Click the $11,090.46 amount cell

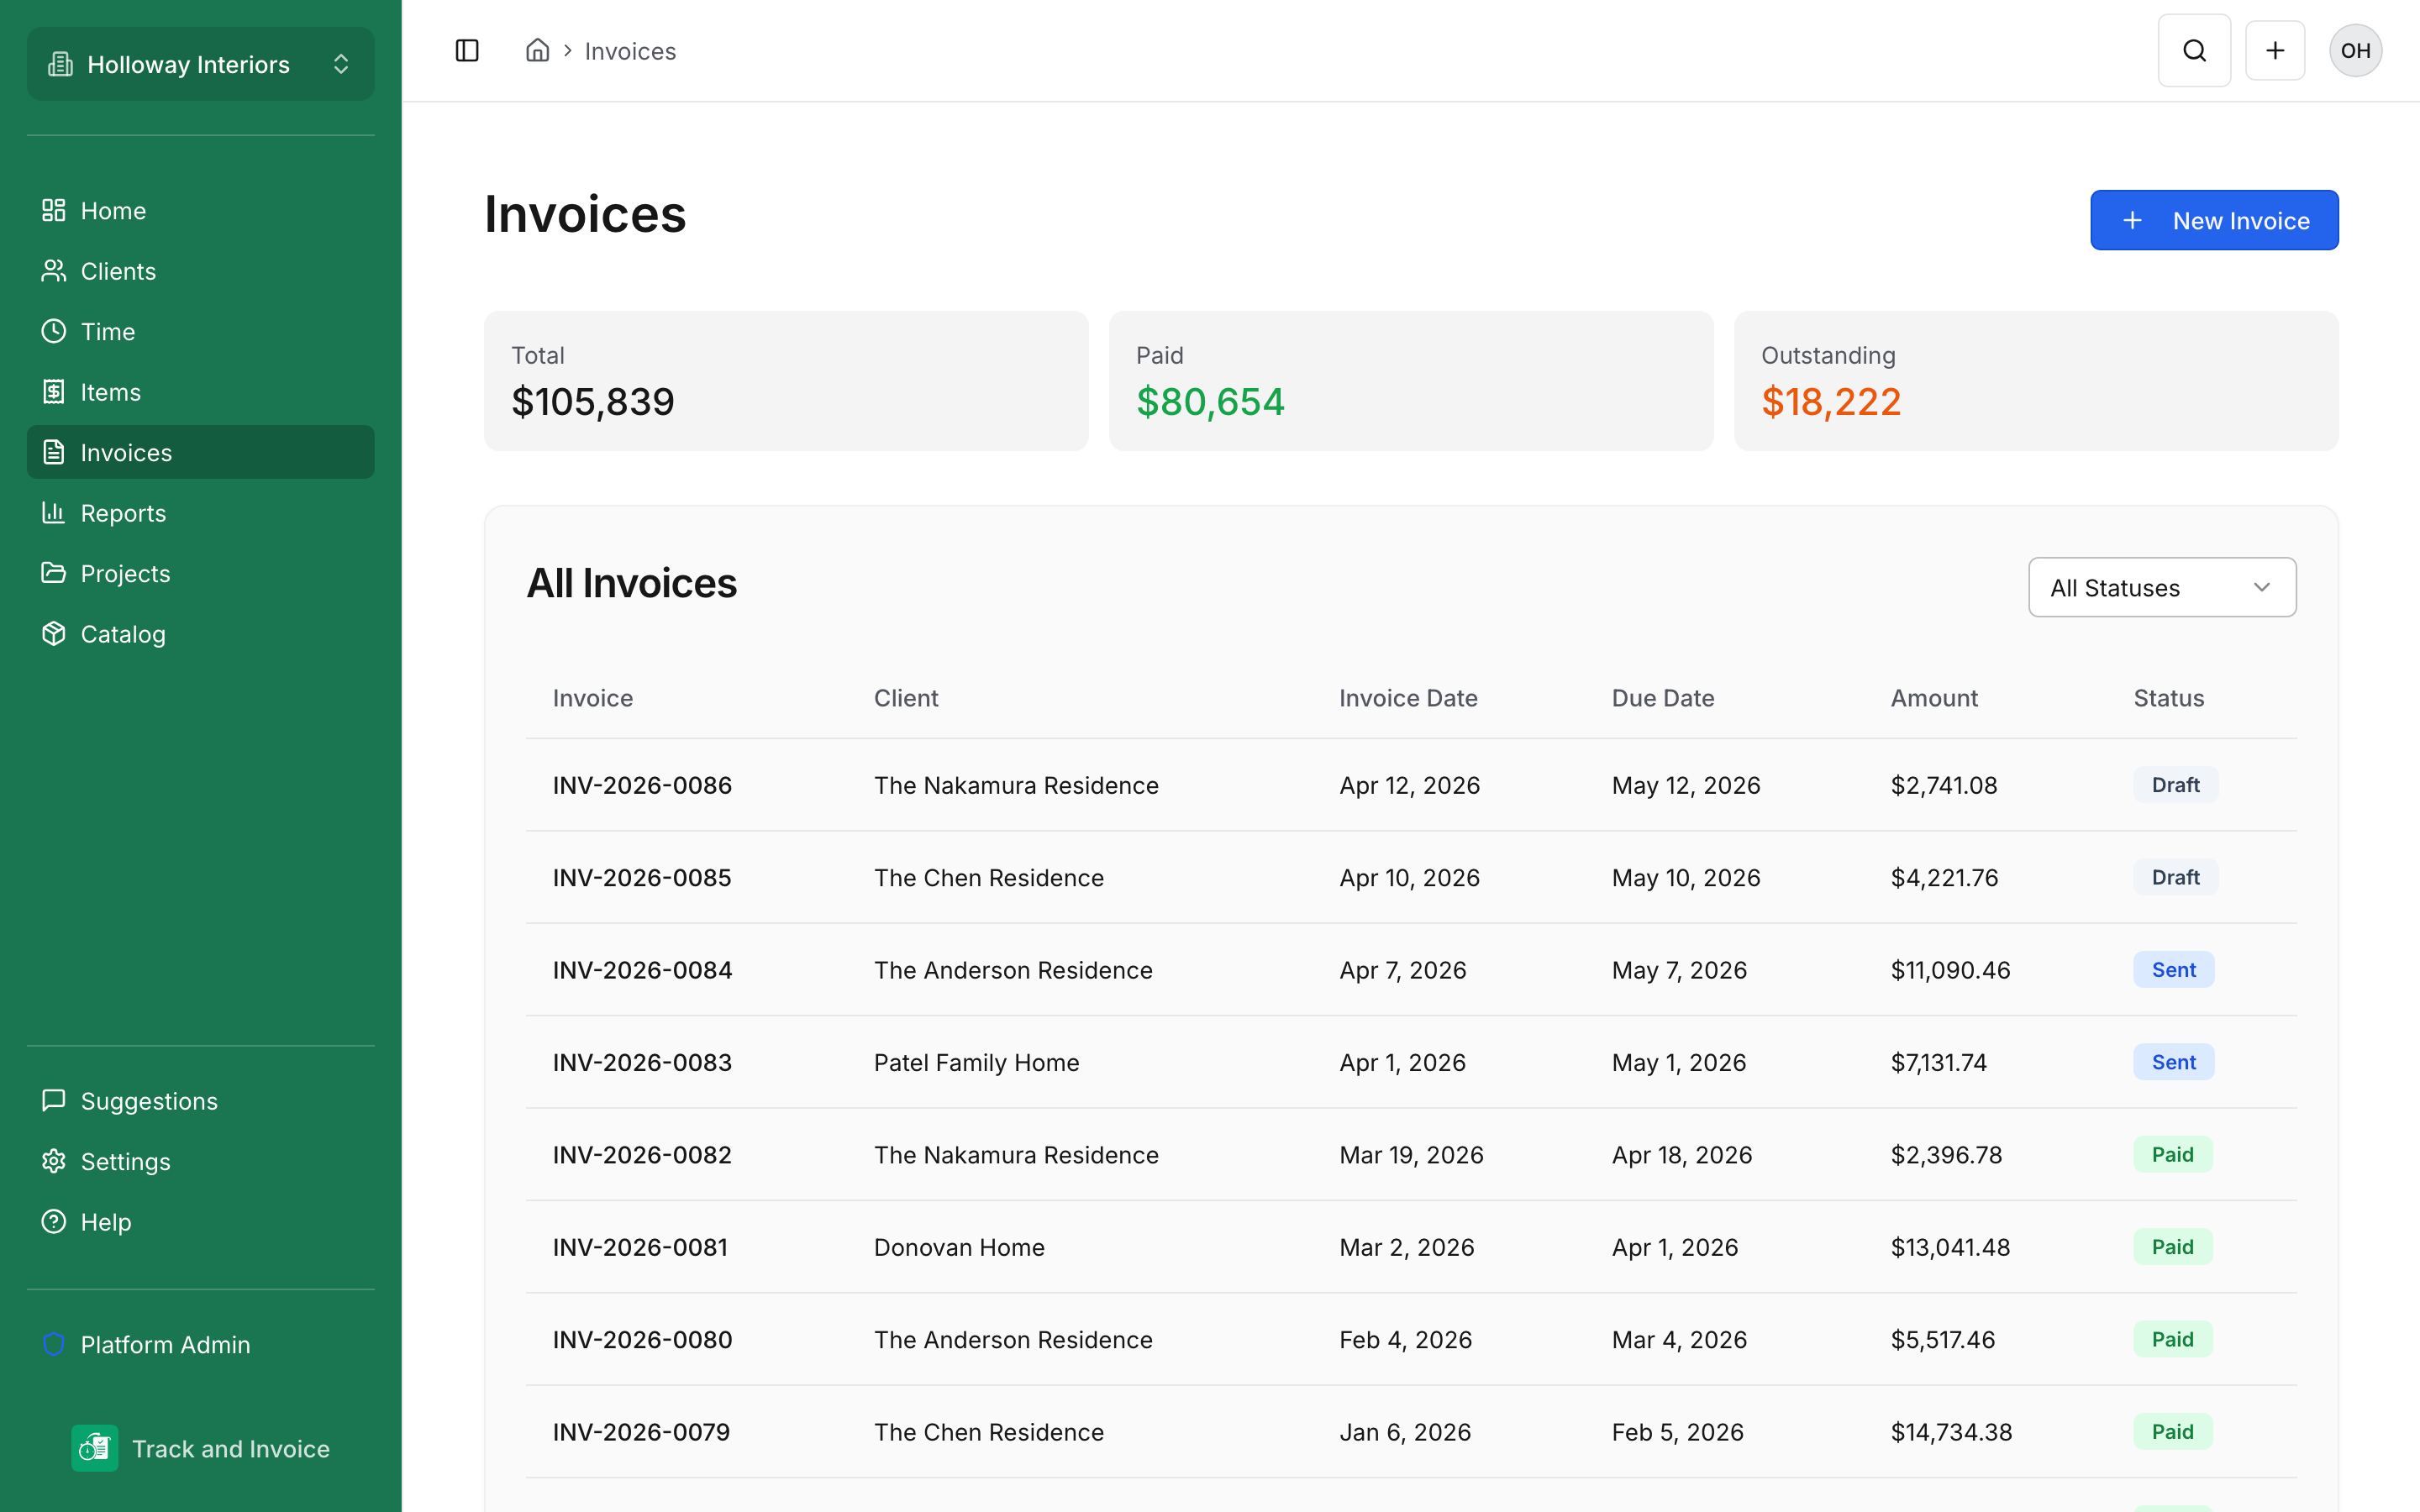1950,970
